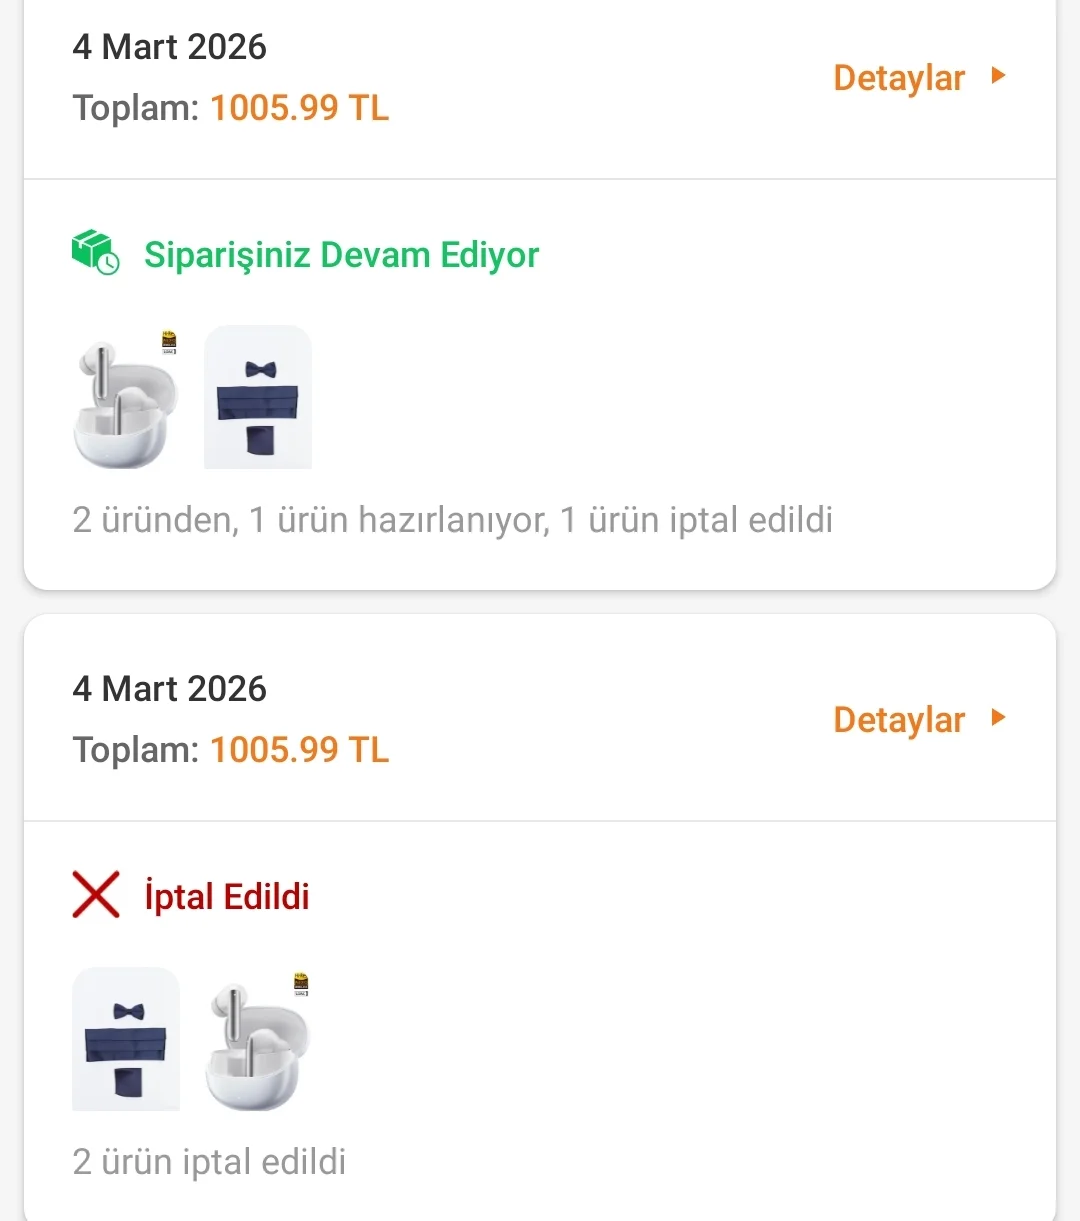This screenshot has height=1221, width=1080.
Task: Tap the "2 ürün iptal edildi" summary text
Action: pos(209,1162)
